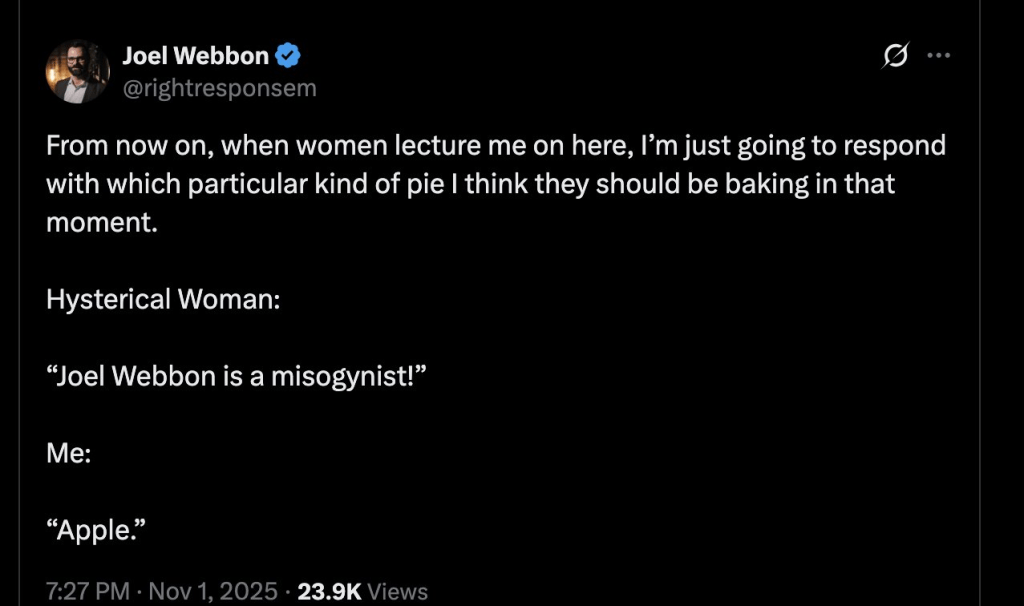Click the word "moment." in the post
Image resolution: width=1024 pixels, height=606 pixels.
point(102,223)
